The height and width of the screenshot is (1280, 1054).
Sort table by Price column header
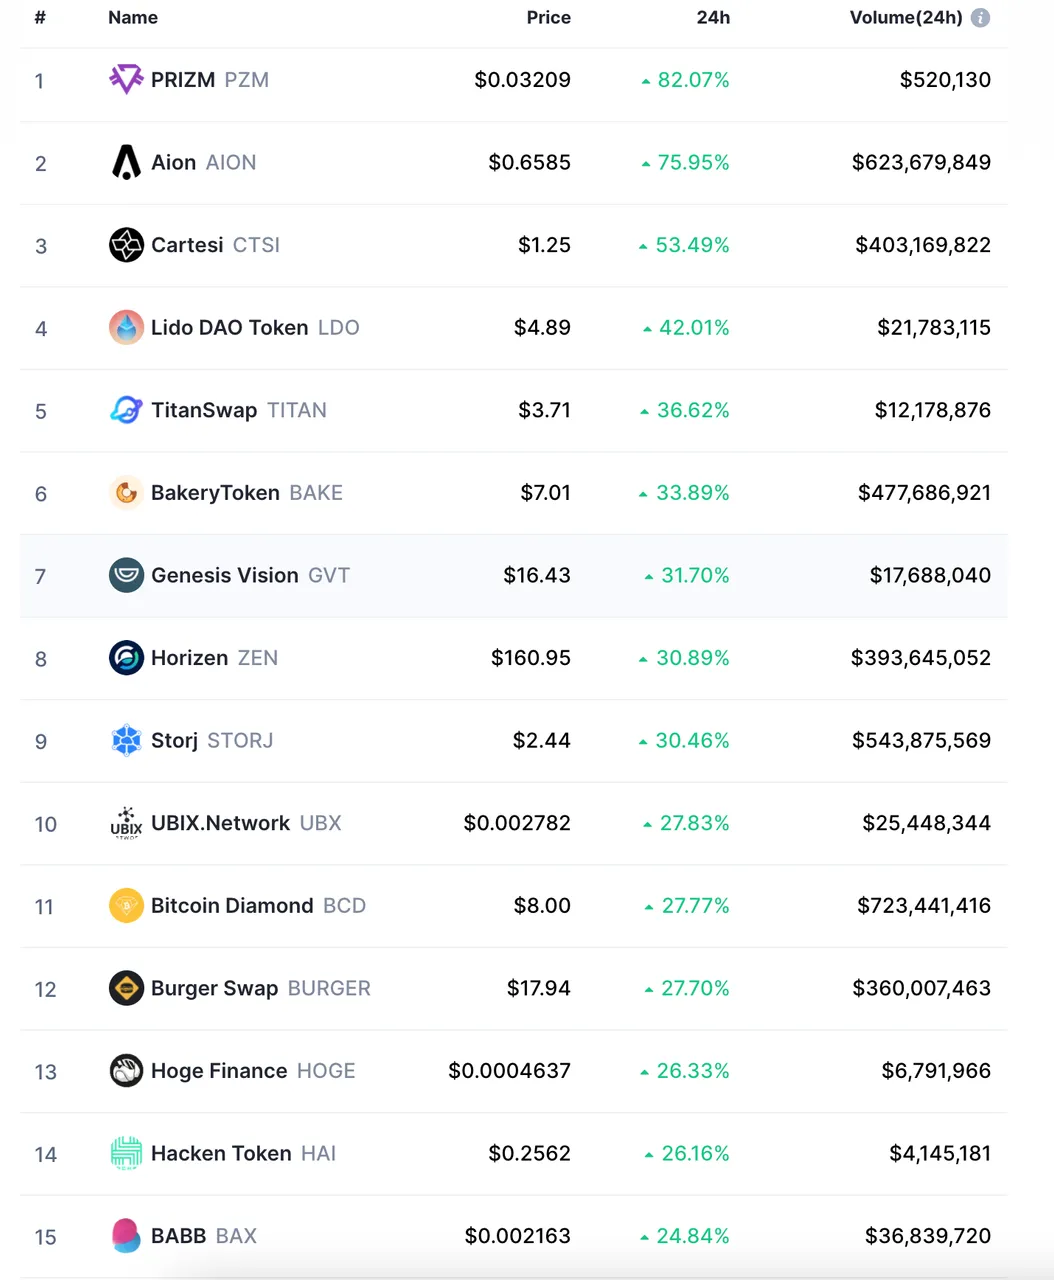548,18
